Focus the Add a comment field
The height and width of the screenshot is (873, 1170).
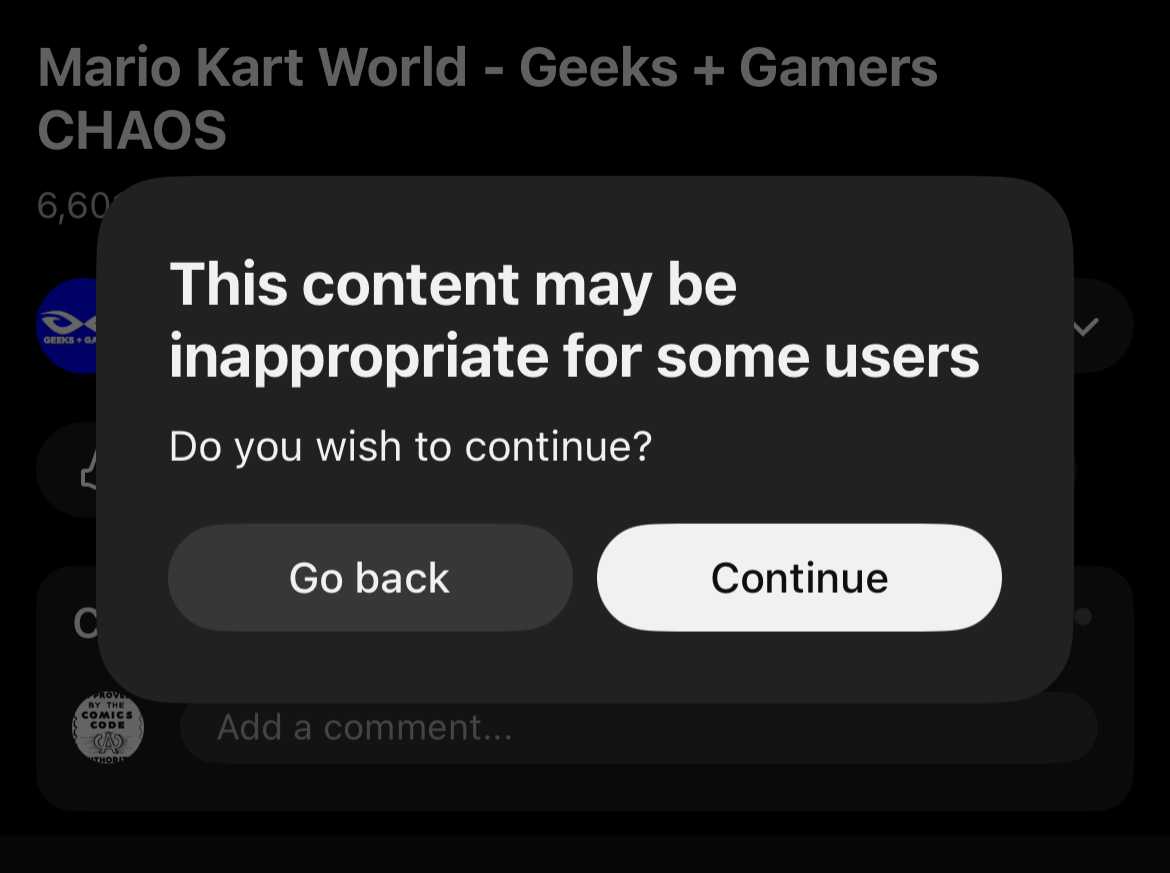pos(639,728)
